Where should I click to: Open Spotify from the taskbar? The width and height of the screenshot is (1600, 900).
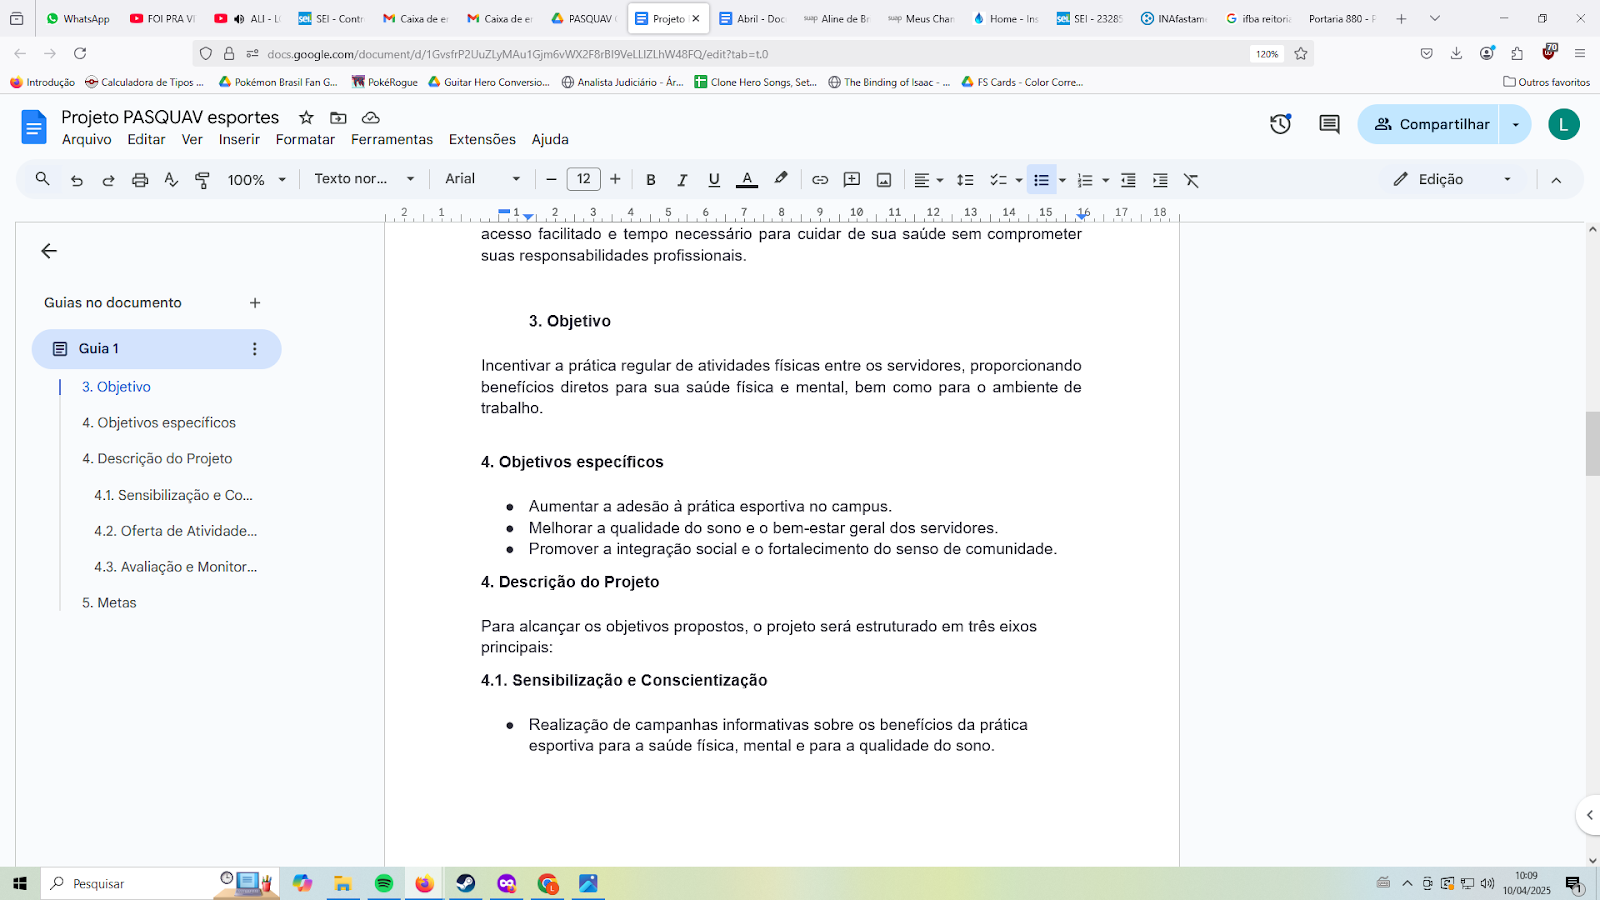point(384,883)
